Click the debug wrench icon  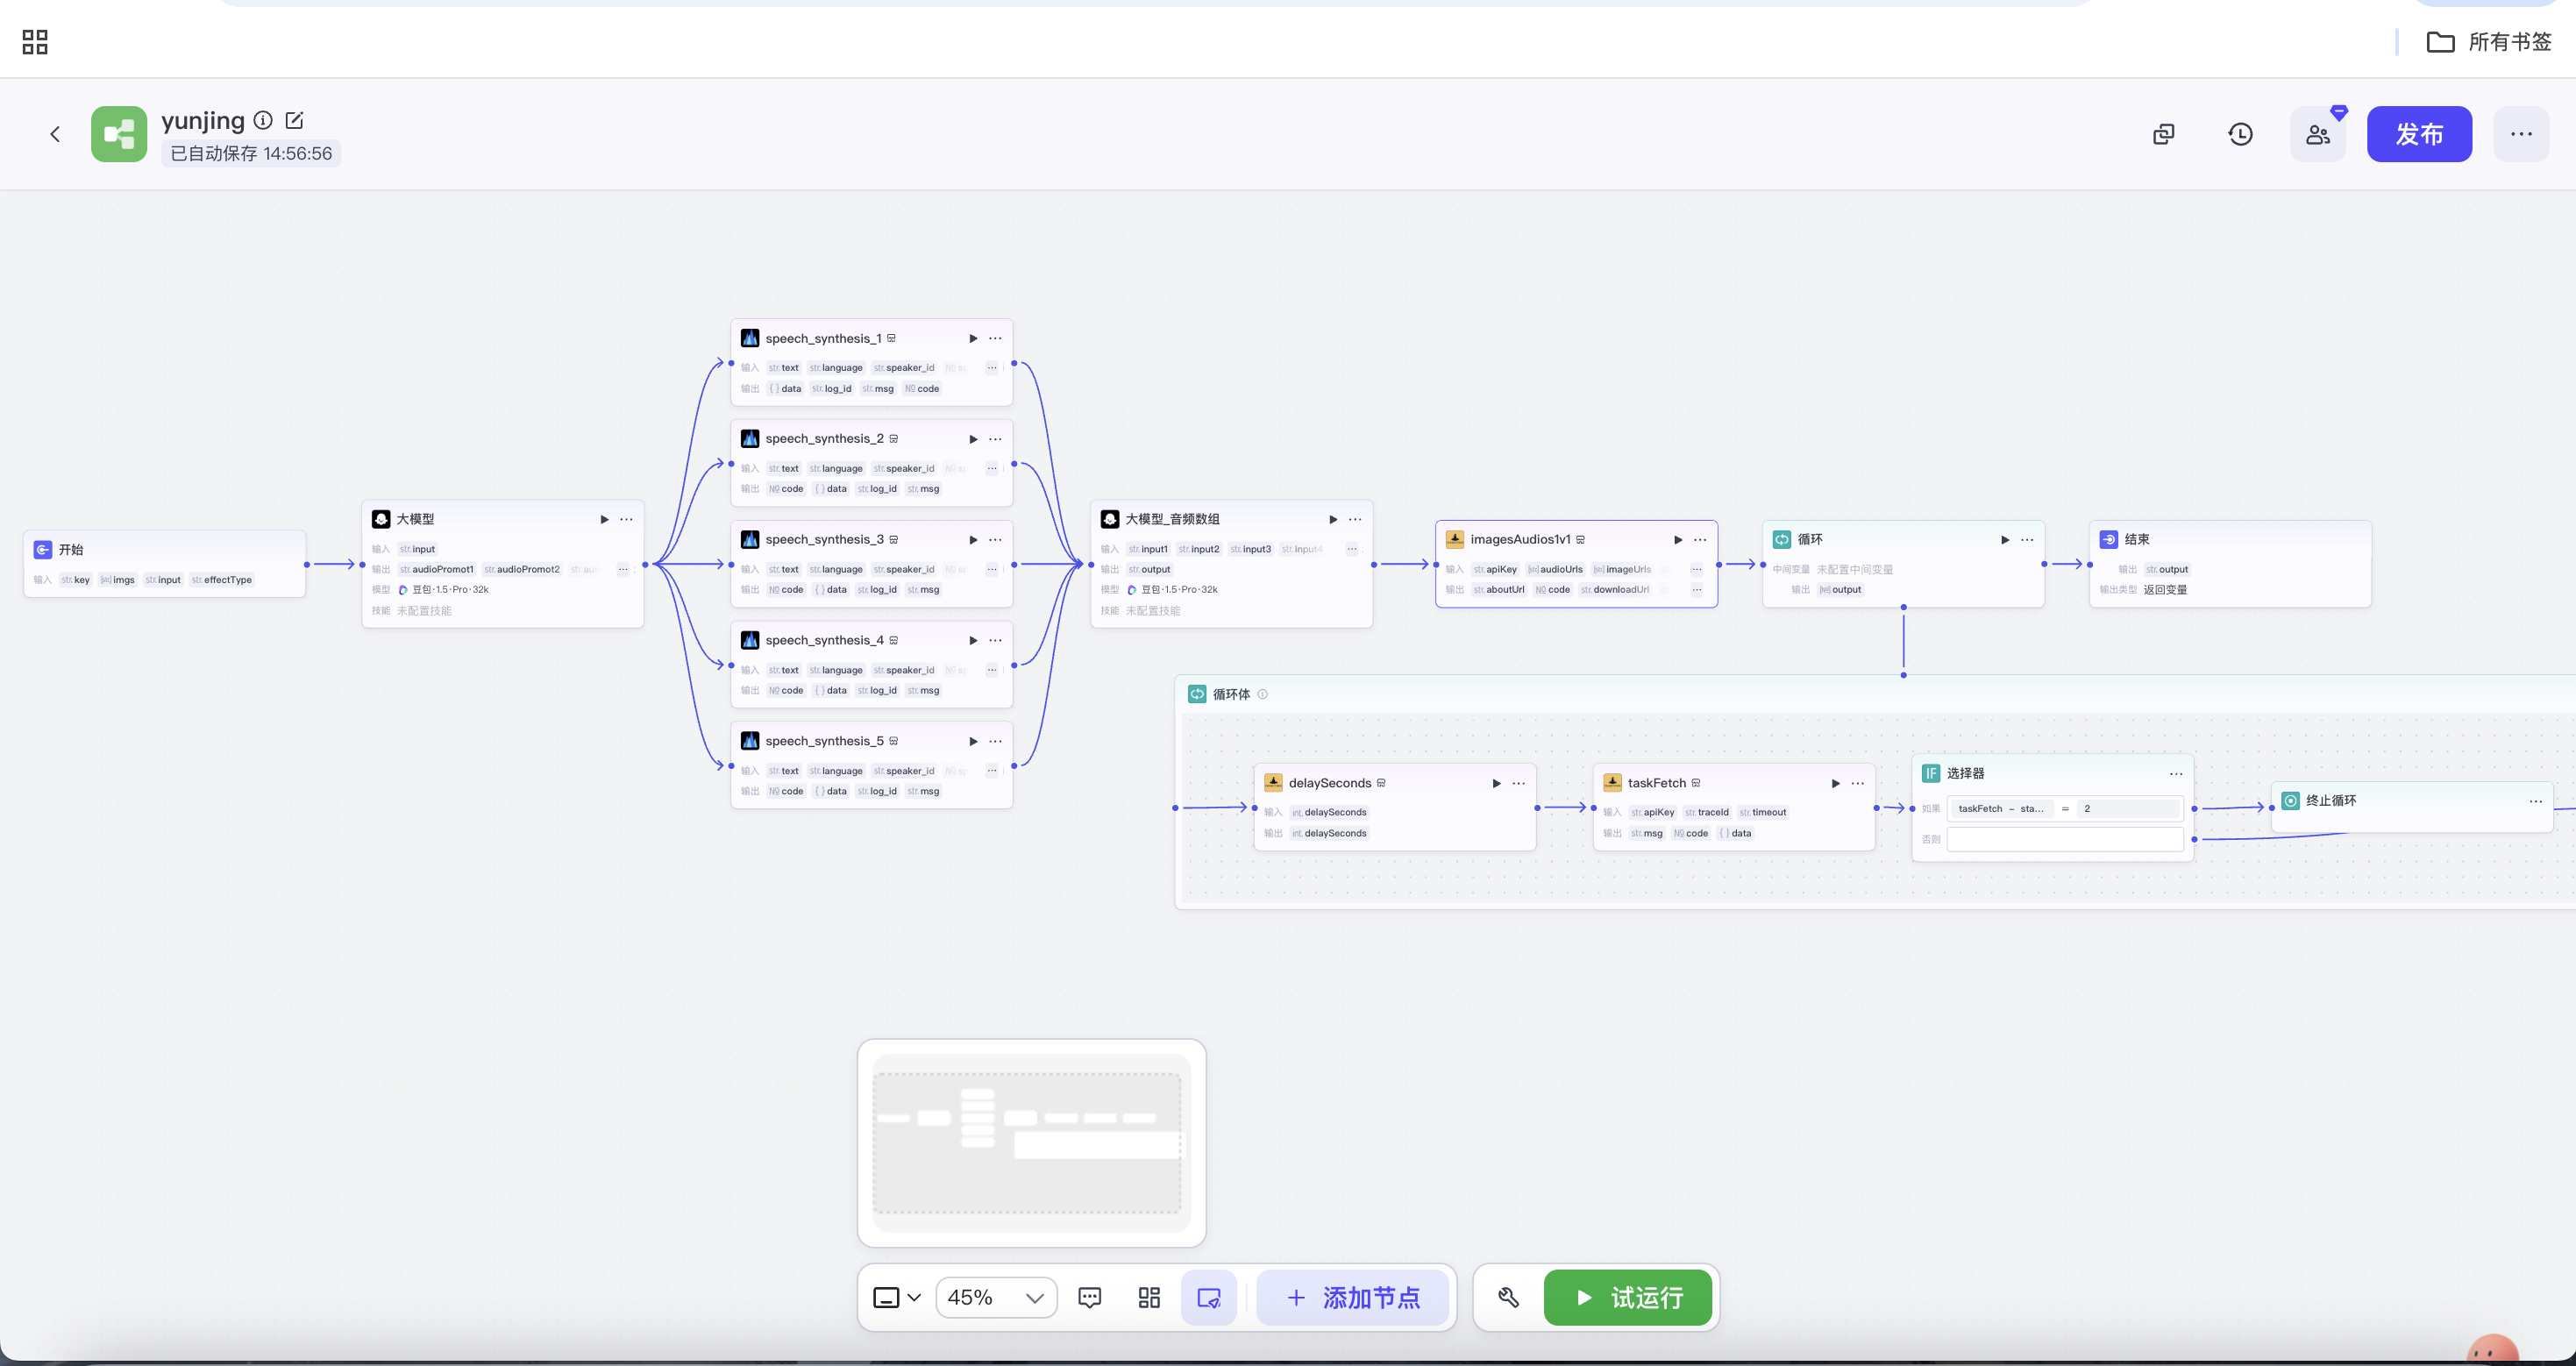1508,1297
